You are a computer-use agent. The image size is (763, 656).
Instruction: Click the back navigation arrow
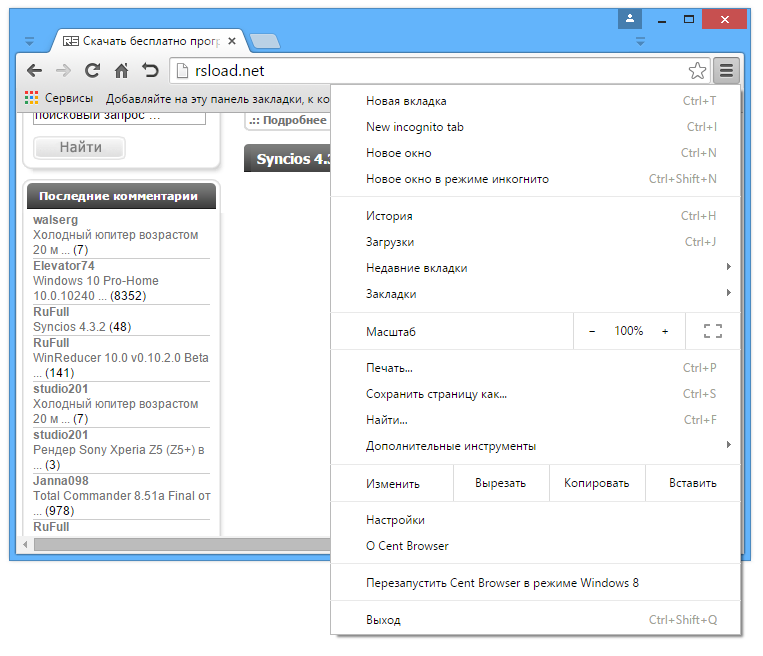click(35, 71)
